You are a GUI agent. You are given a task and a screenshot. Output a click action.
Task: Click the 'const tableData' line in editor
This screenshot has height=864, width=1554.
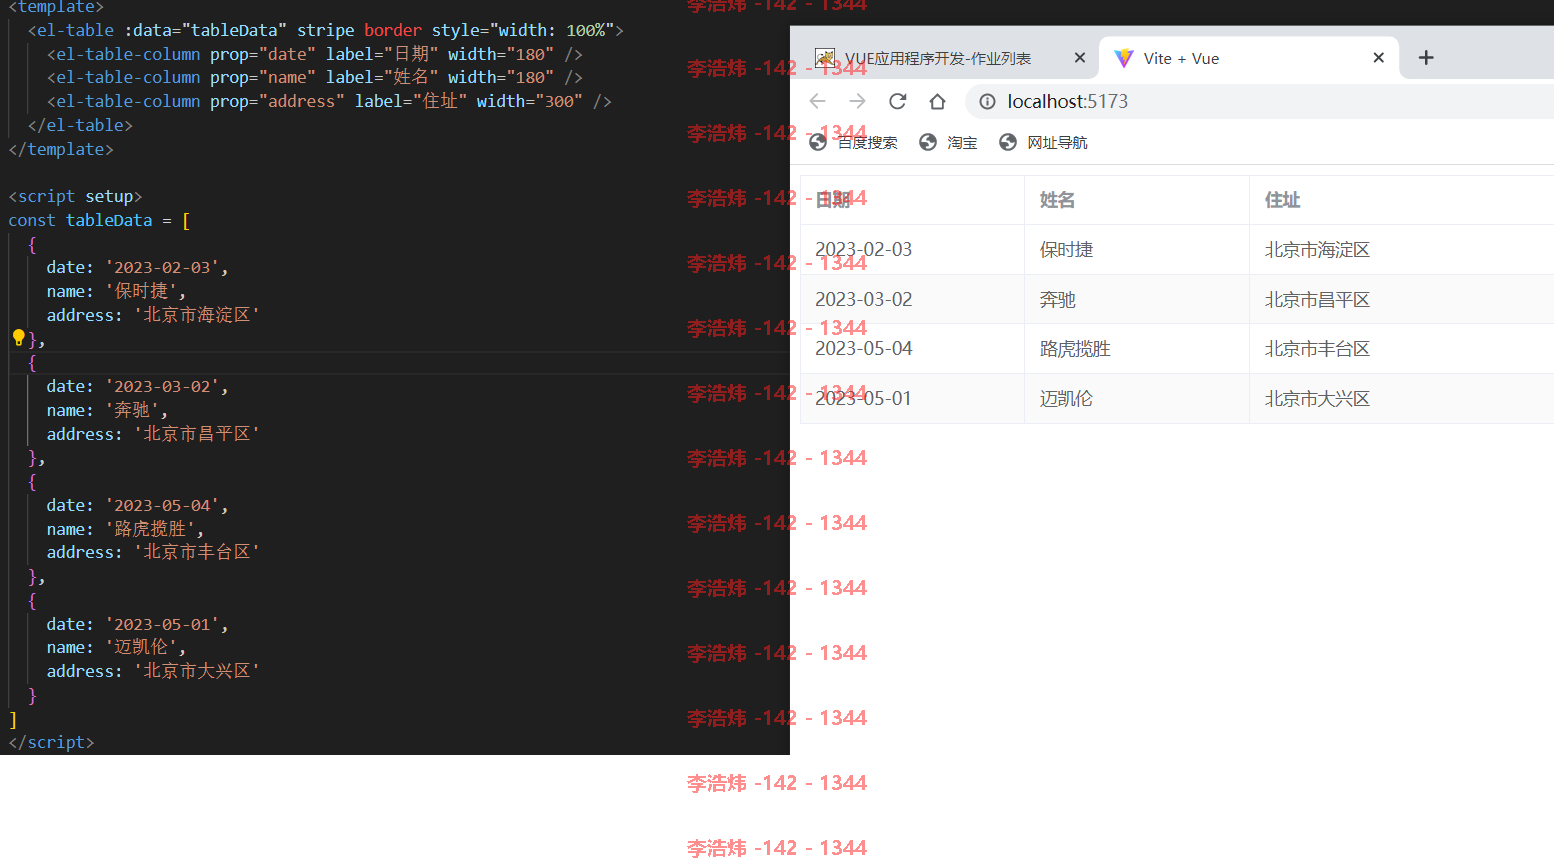99,220
